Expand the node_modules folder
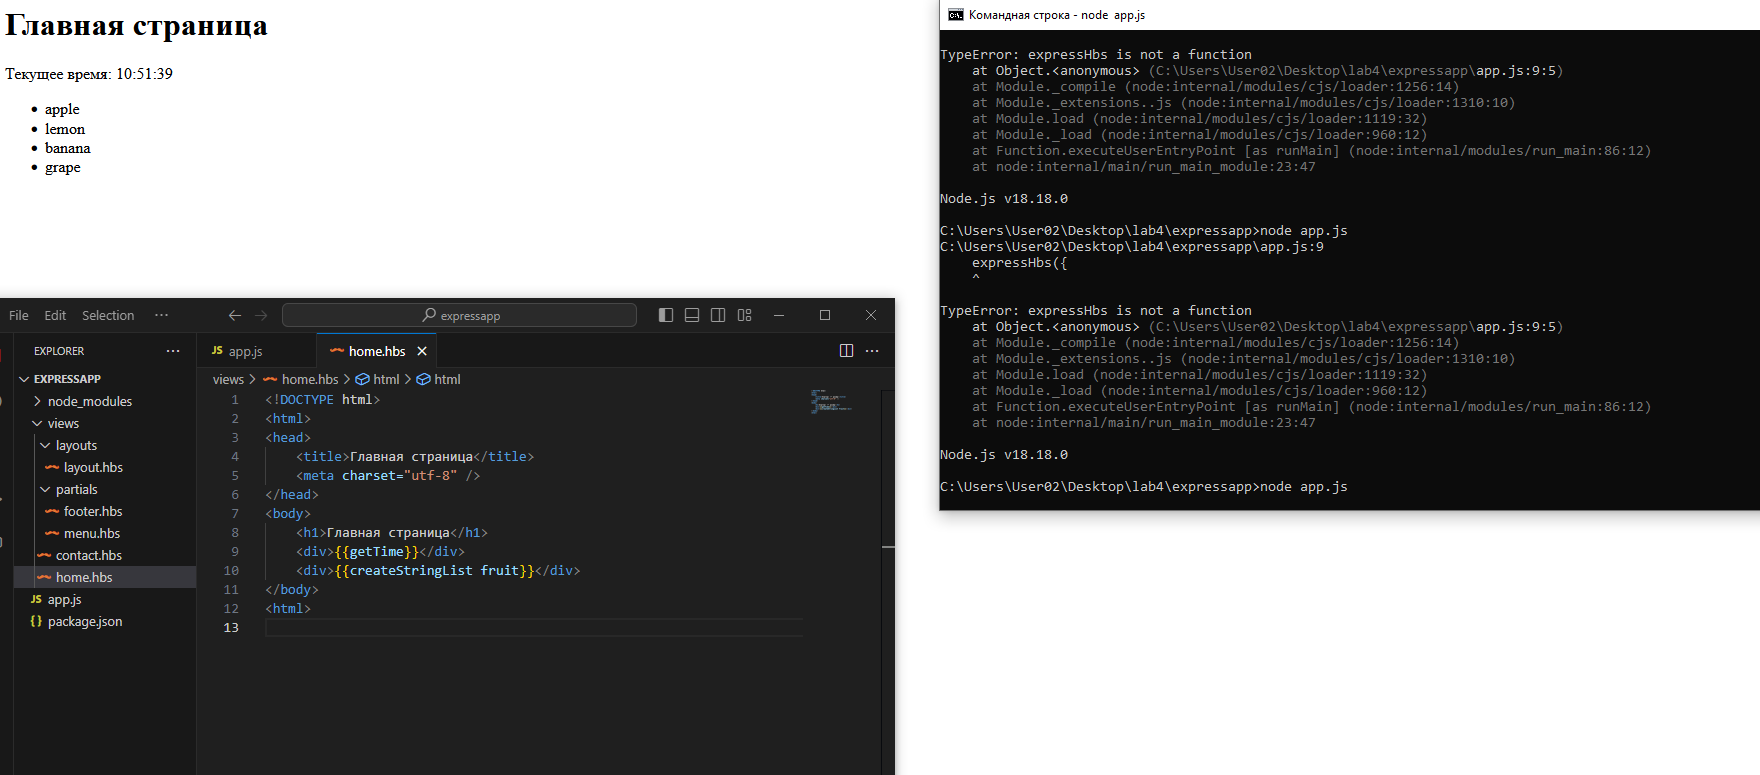This screenshot has width=1760, height=775. (89, 401)
